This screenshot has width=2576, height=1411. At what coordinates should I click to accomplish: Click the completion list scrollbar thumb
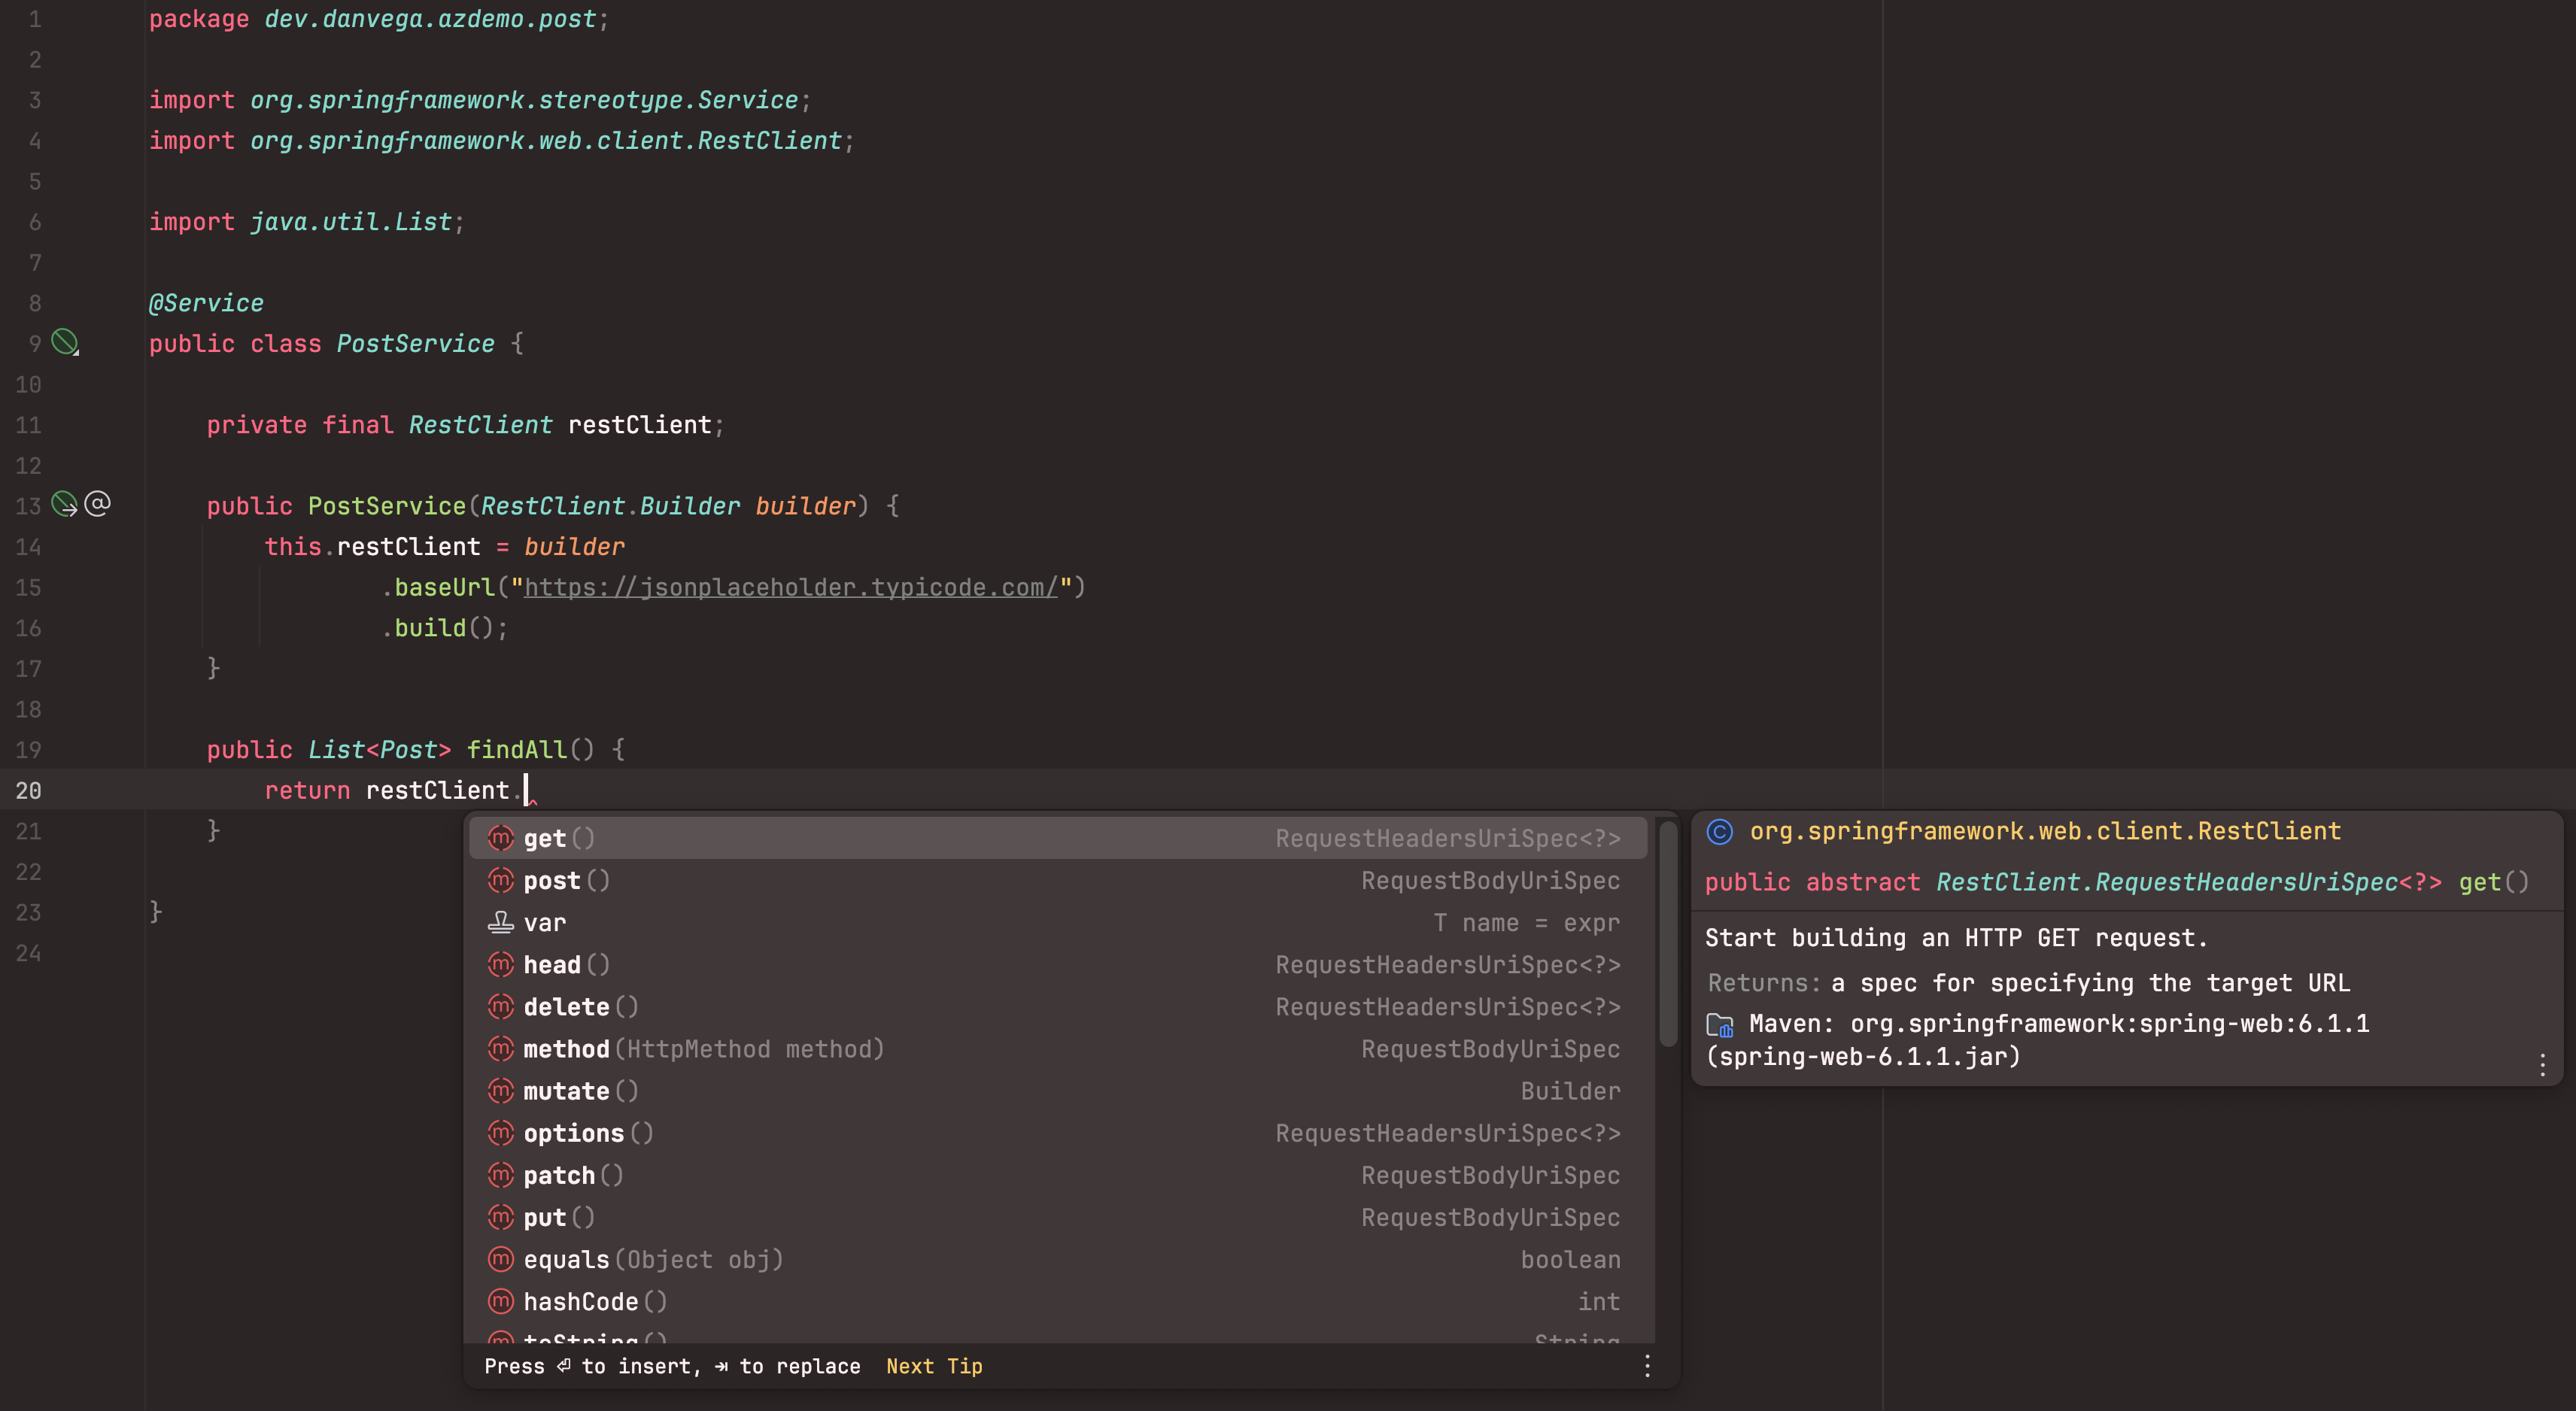(x=1667, y=933)
